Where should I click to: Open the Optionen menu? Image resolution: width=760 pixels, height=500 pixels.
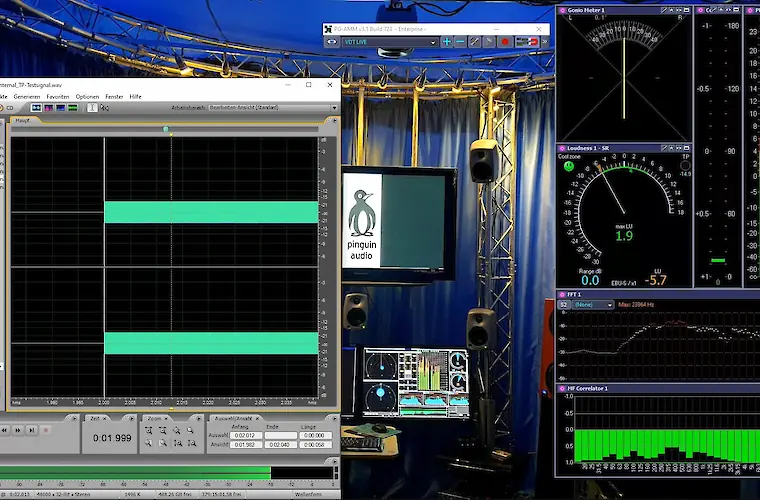pyautogui.click(x=87, y=96)
